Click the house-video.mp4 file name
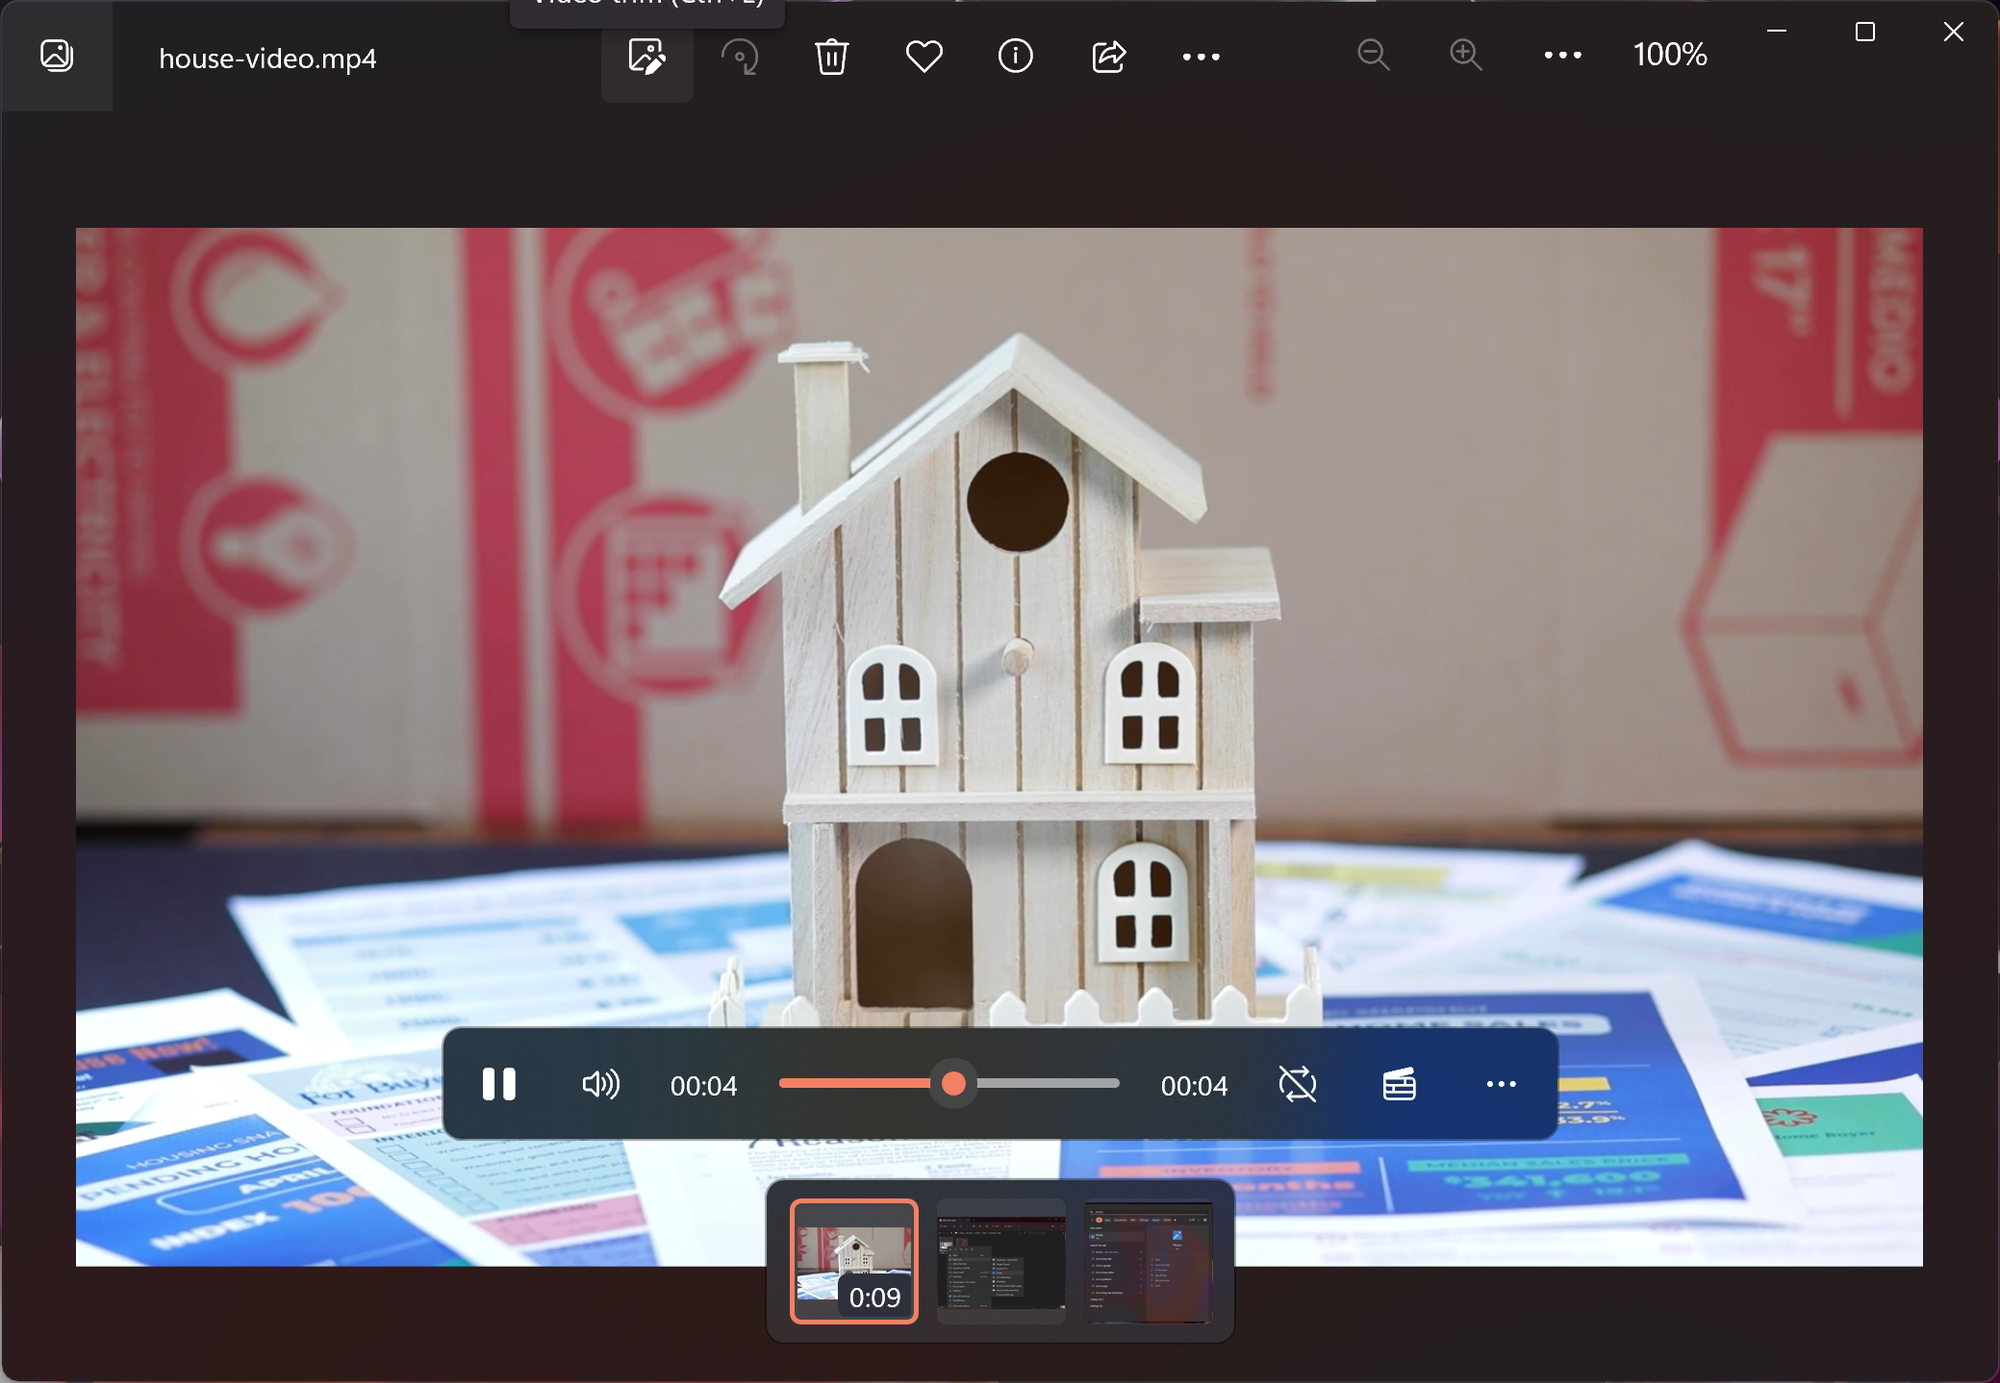2000x1383 pixels. 268,58
